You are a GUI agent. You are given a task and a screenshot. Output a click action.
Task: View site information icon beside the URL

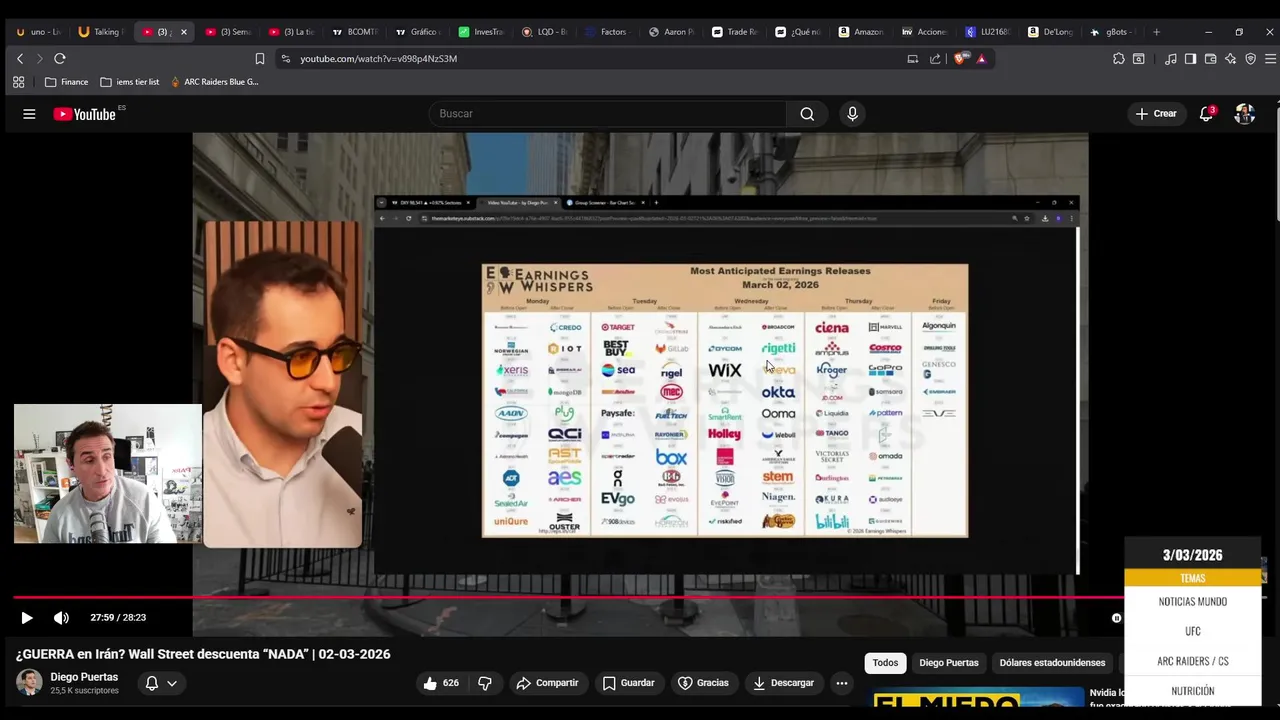286,58
